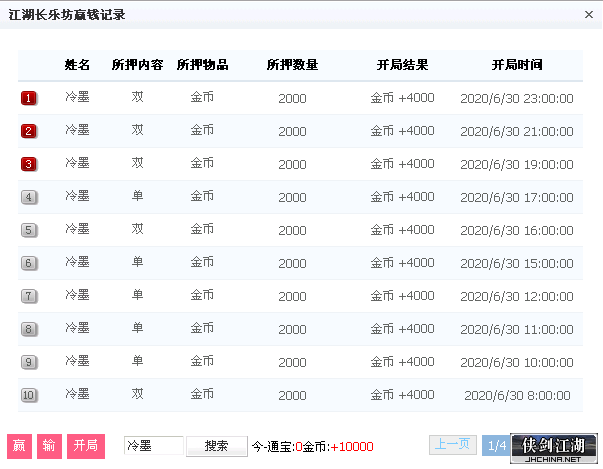Click the 所押物品 column header
Image resolution: width=603 pixels, height=469 pixels.
pos(202,65)
